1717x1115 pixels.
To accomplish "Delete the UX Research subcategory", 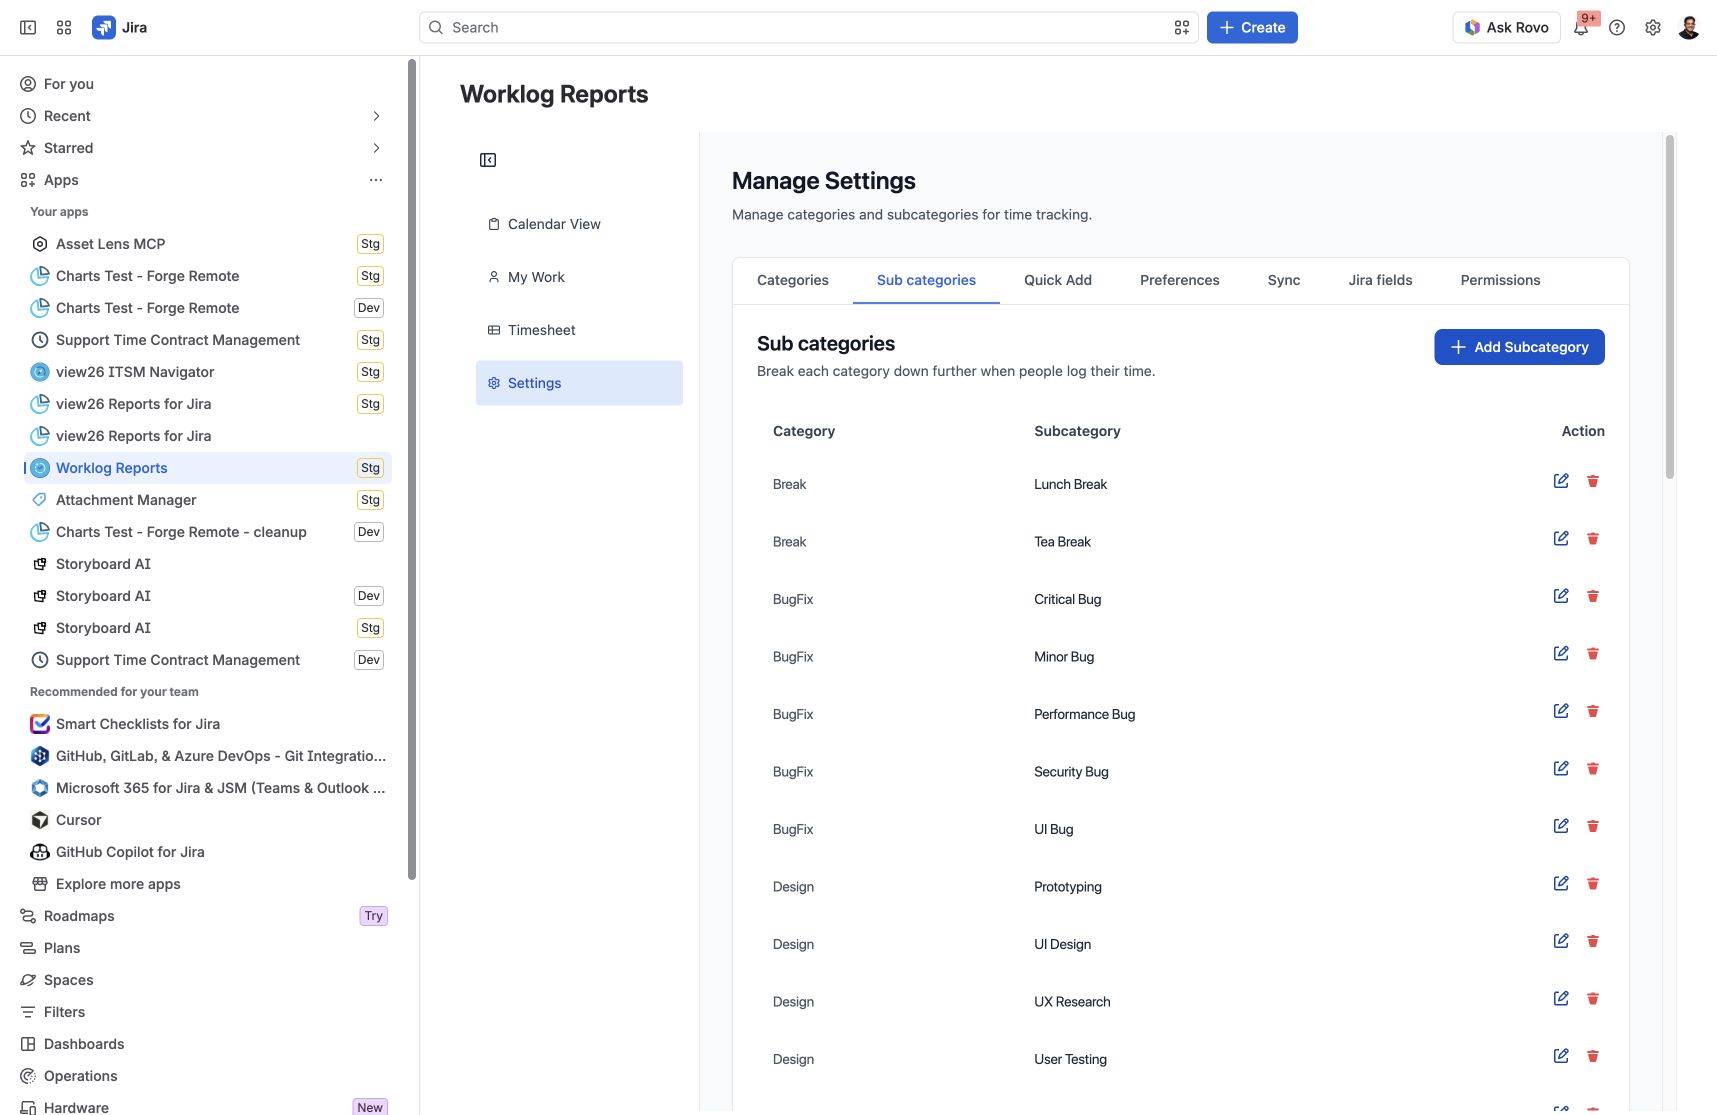I will tap(1593, 999).
